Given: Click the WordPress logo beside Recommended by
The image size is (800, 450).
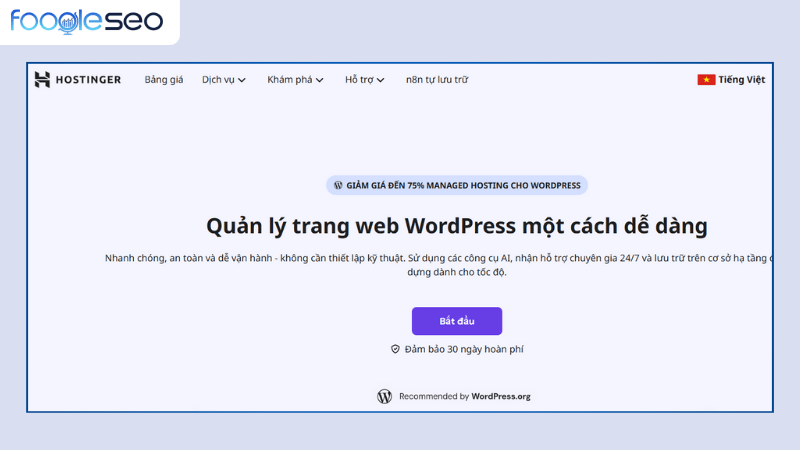Looking at the screenshot, I should (x=384, y=396).
